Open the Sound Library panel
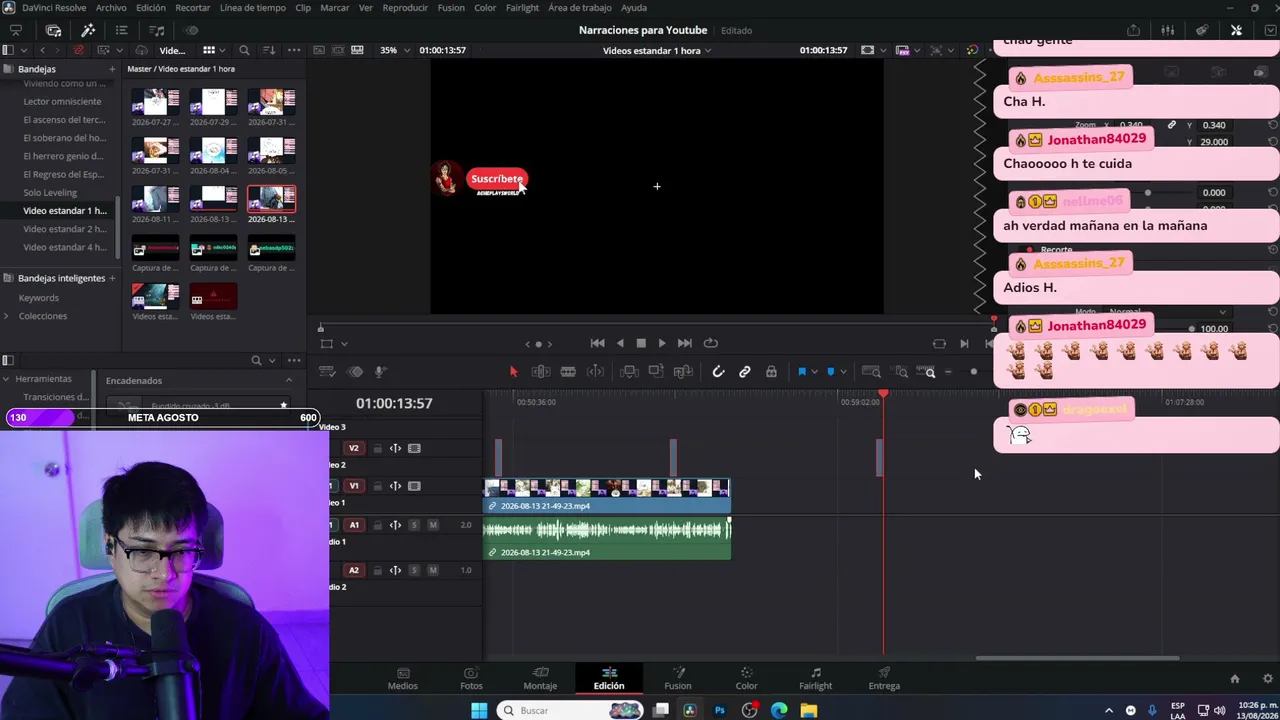The width and height of the screenshot is (1280, 720). click(157, 30)
